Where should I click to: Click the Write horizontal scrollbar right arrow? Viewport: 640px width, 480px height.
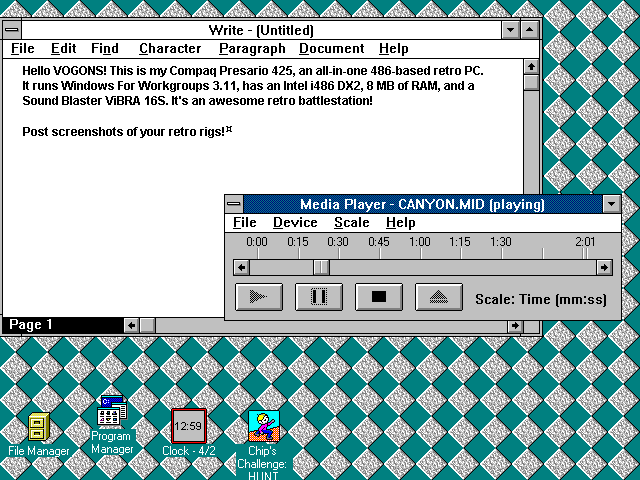coord(516,325)
